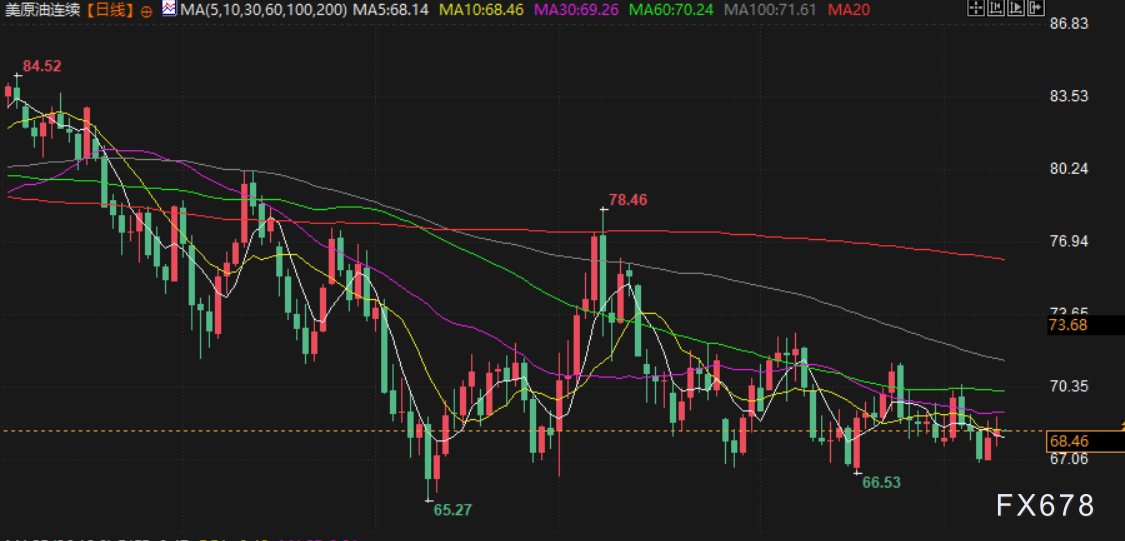1125x541 pixels.
Task: Click the 70.35 price axis label
Action: 1070,386
